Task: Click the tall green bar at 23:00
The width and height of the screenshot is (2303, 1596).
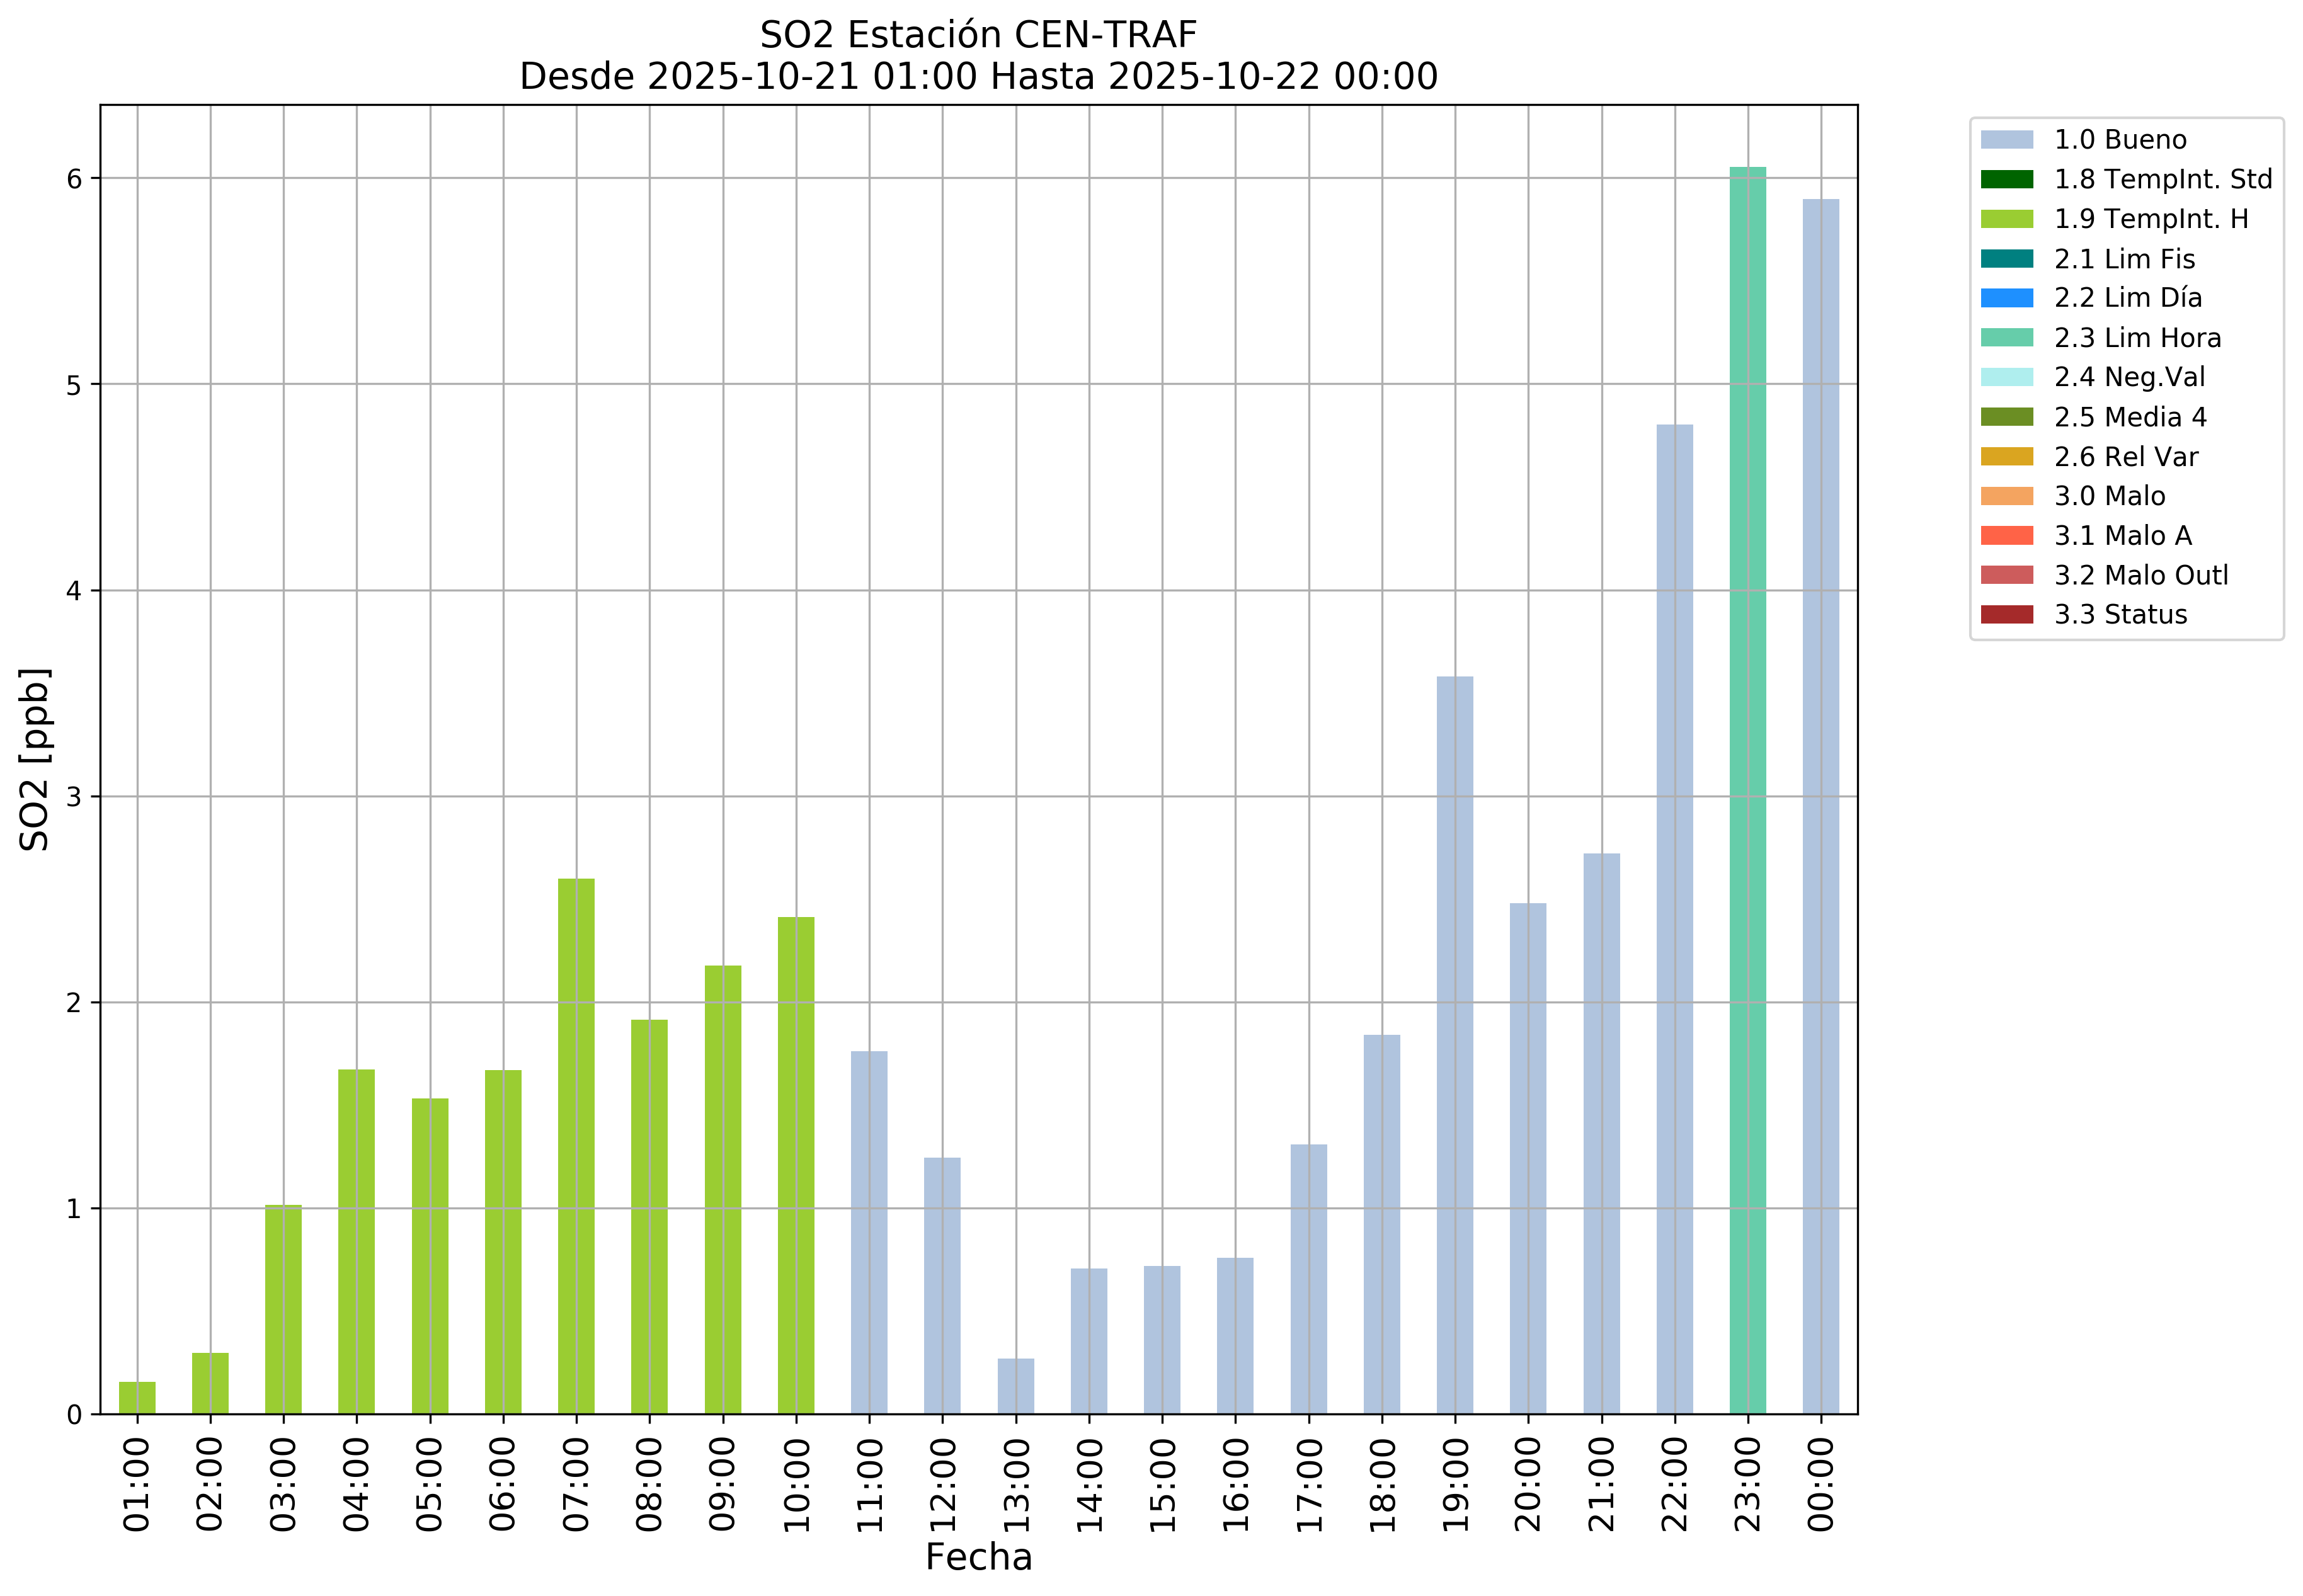Action: tap(1747, 790)
